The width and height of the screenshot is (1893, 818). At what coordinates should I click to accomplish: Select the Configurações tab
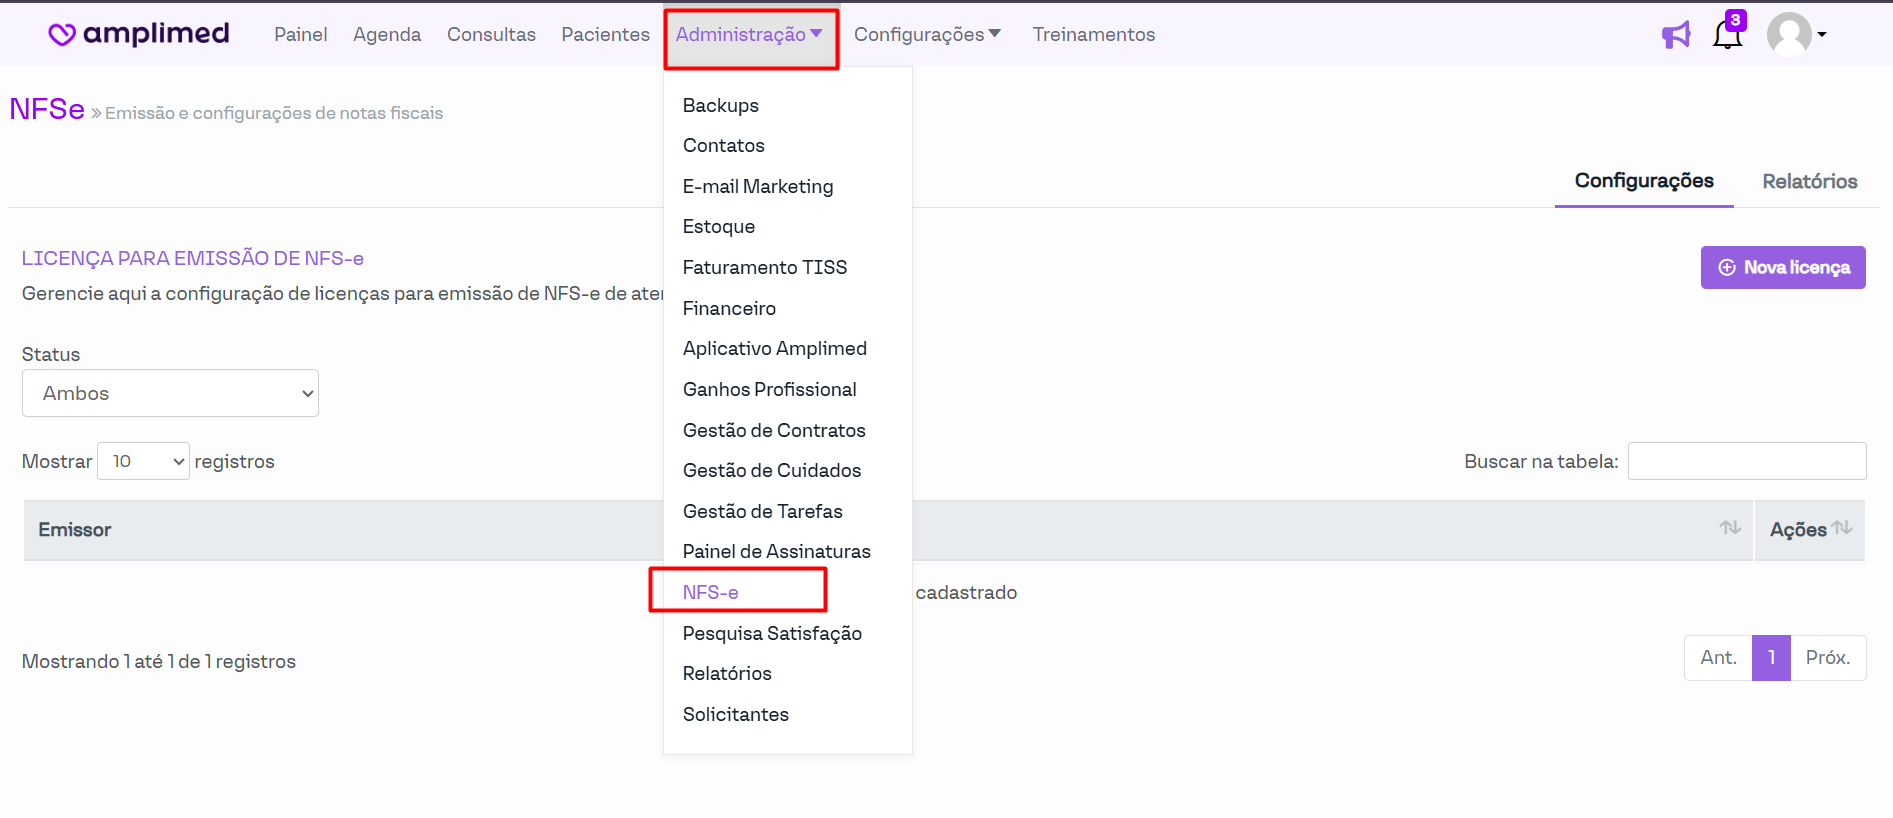[1643, 181]
